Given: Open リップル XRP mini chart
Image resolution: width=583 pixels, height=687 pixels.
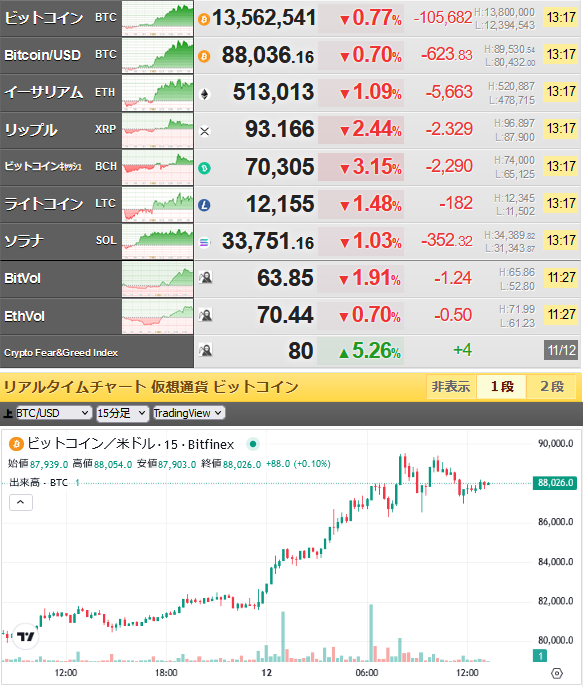Looking at the screenshot, I should pos(157,130).
